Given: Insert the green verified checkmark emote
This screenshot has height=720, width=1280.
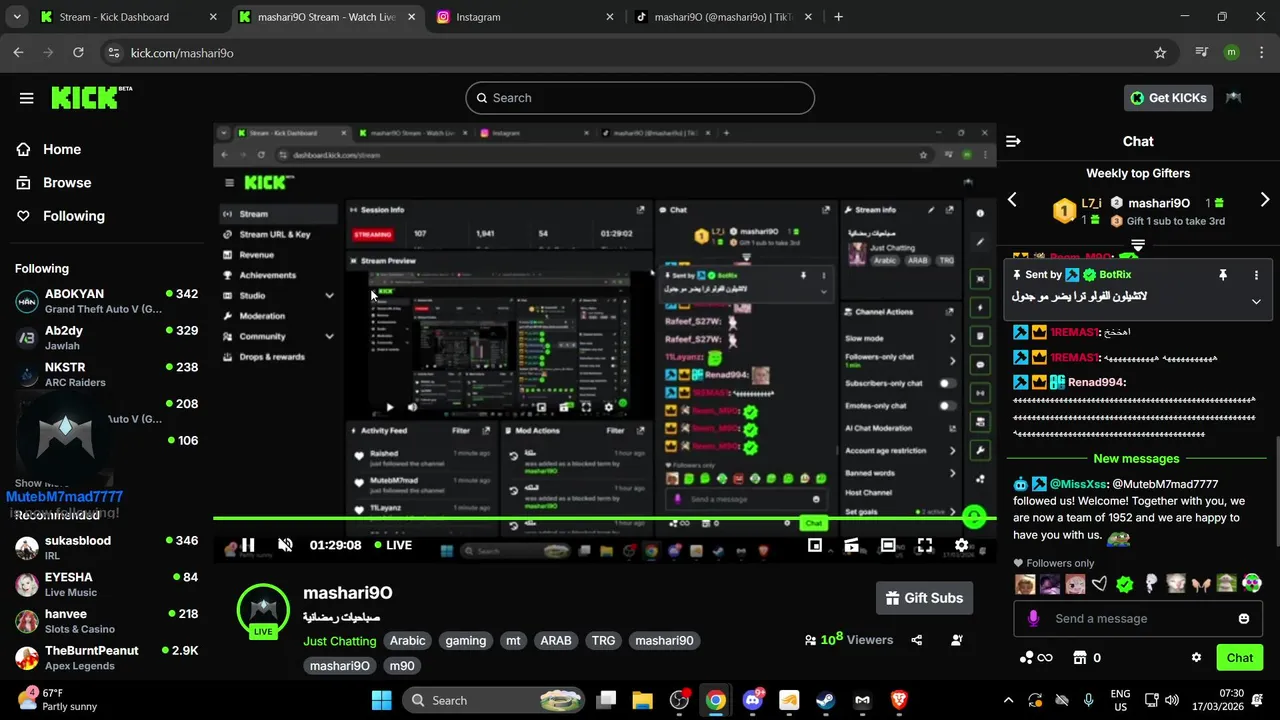Looking at the screenshot, I should [1125, 584].
